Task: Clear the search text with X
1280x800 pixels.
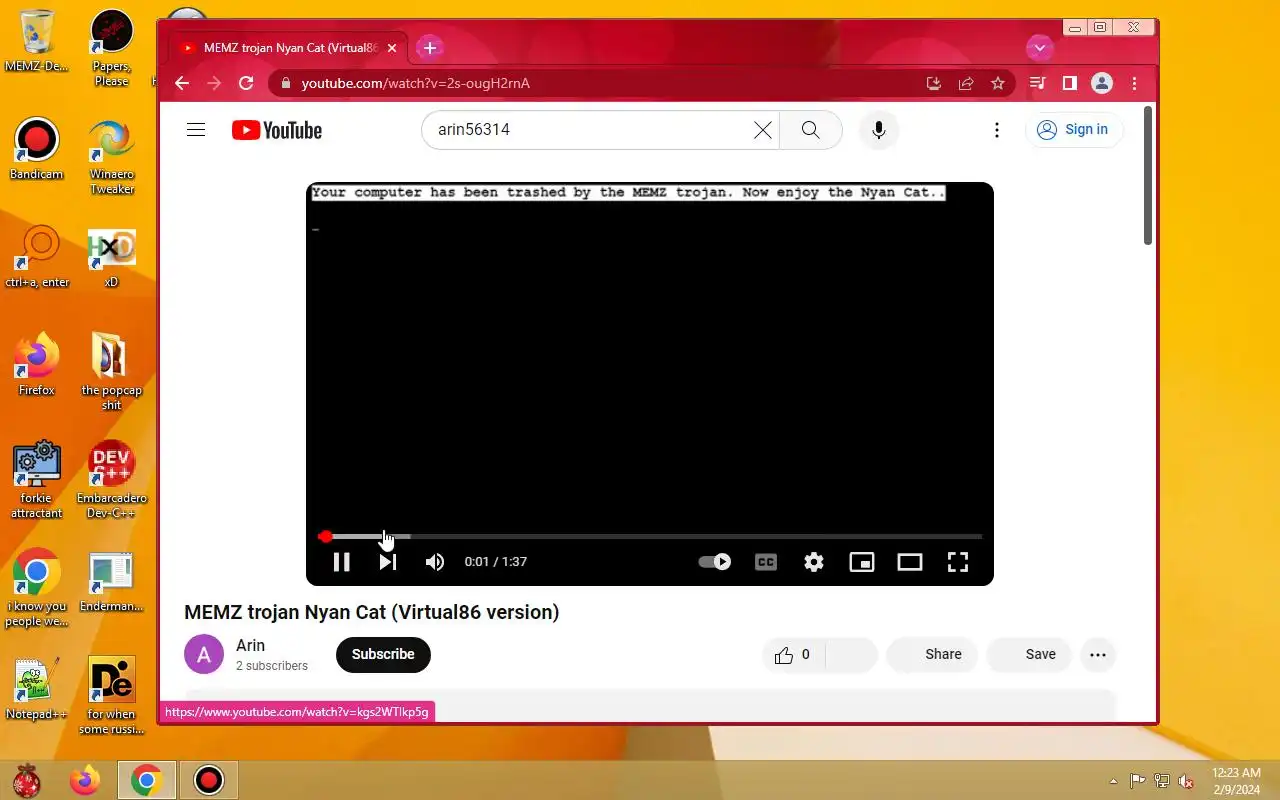Action: tap(763, 130)
